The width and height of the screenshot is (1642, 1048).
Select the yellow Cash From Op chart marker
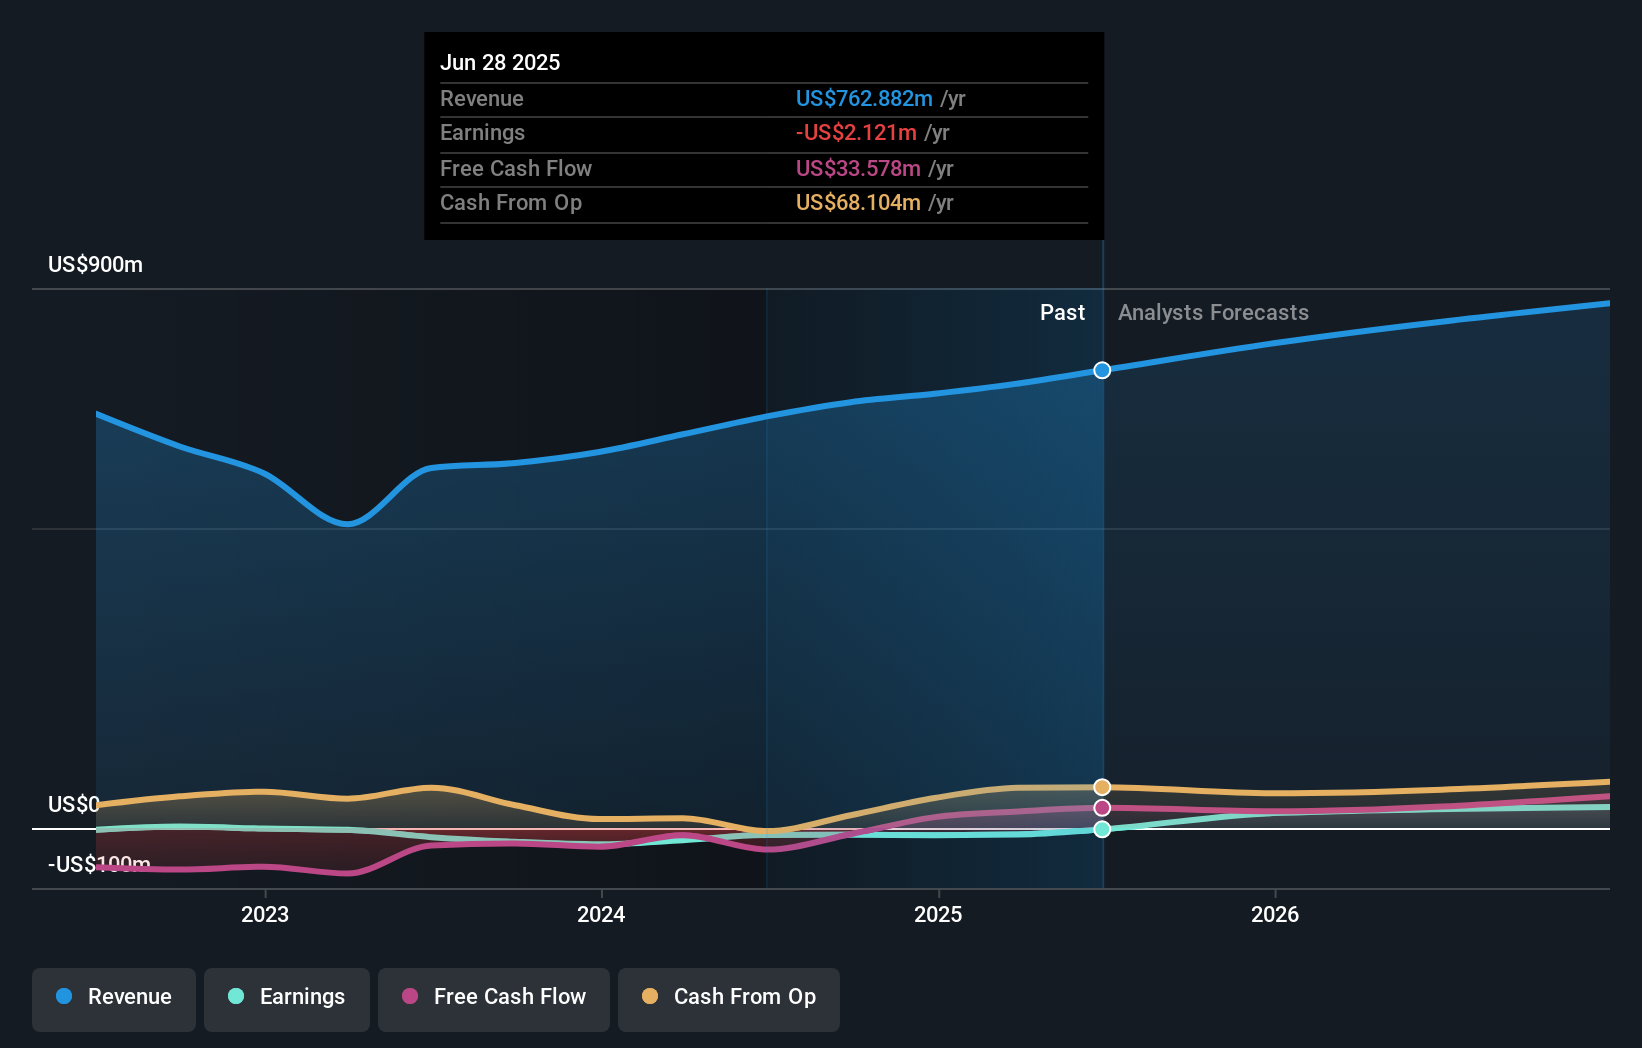pos(1102,787)
